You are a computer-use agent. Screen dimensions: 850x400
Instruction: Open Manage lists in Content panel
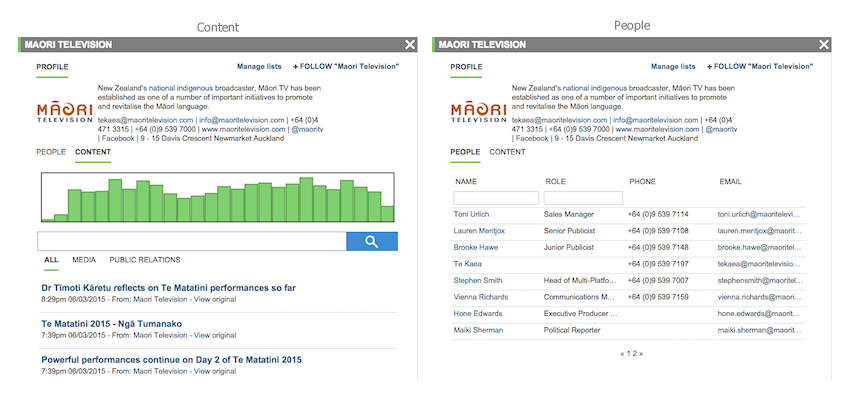(x=259, y=67)
